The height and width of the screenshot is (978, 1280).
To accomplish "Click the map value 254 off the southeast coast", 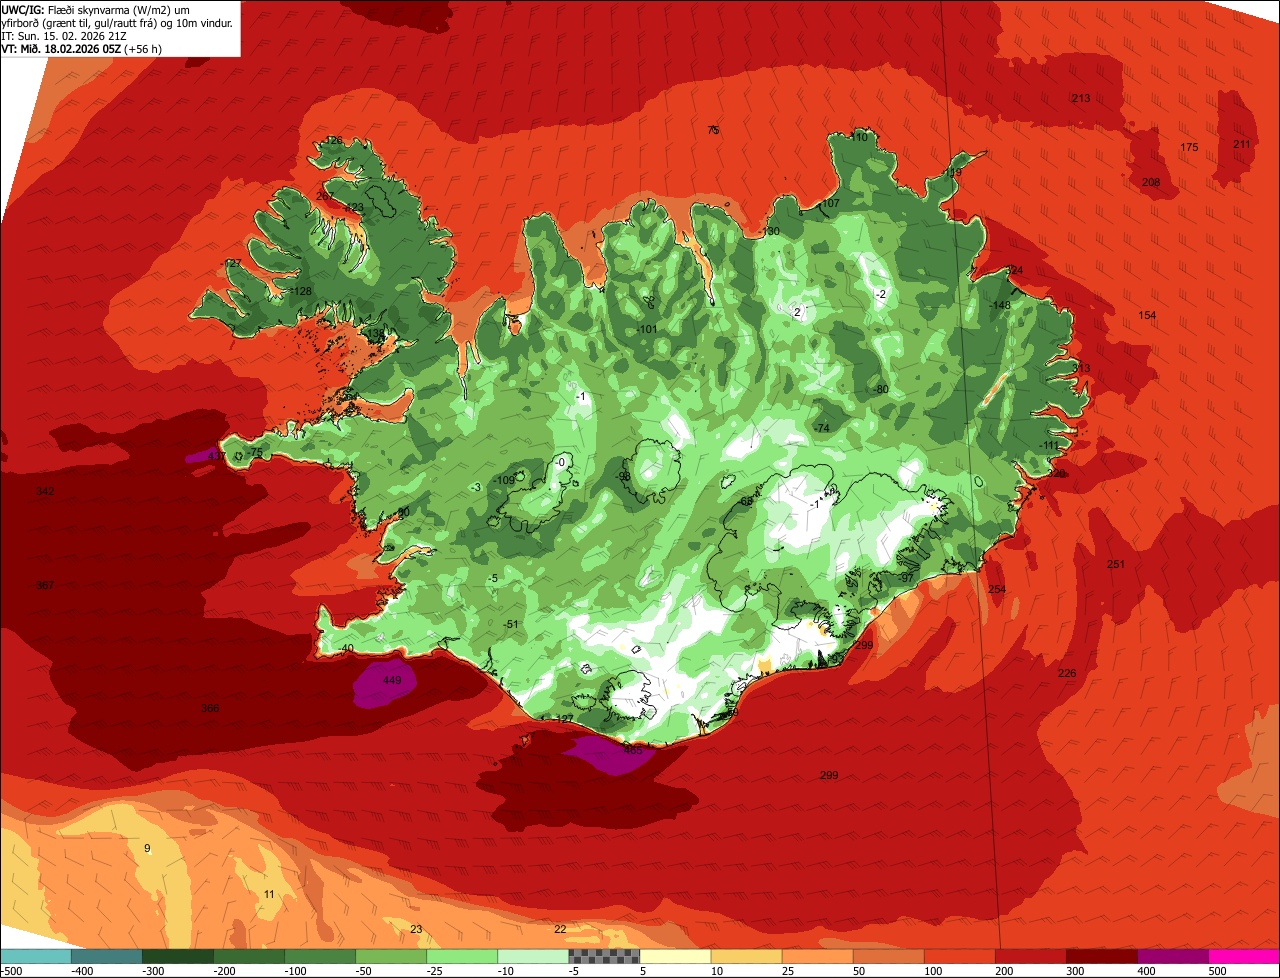I will (x=997, y=589).
